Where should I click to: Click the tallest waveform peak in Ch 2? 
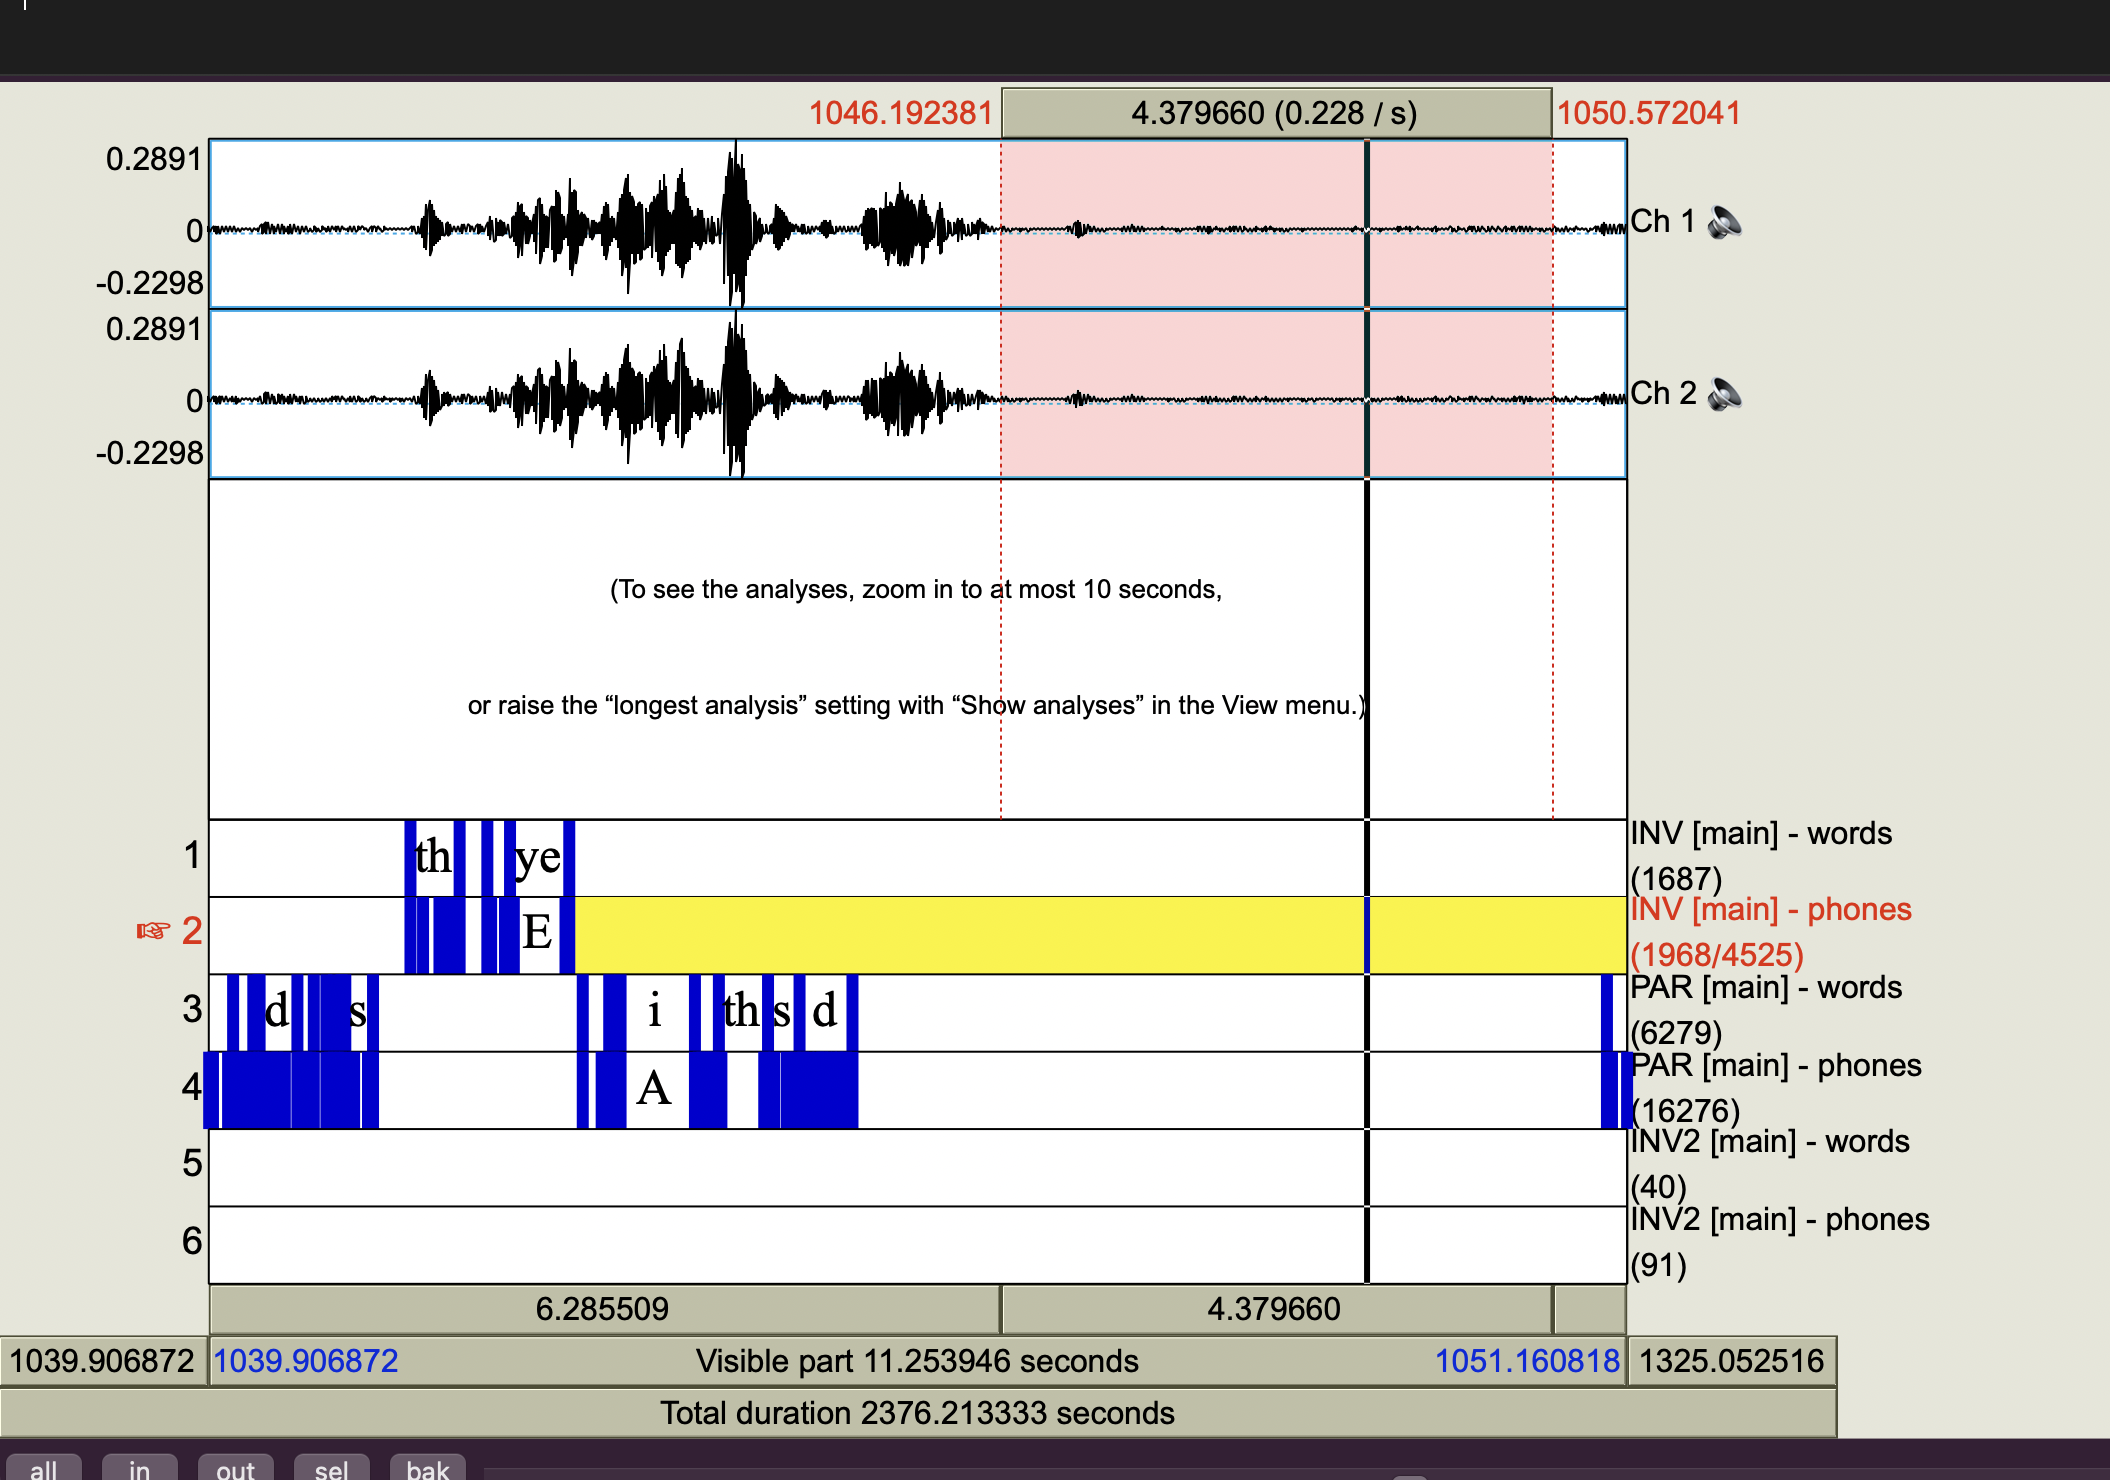737,394
